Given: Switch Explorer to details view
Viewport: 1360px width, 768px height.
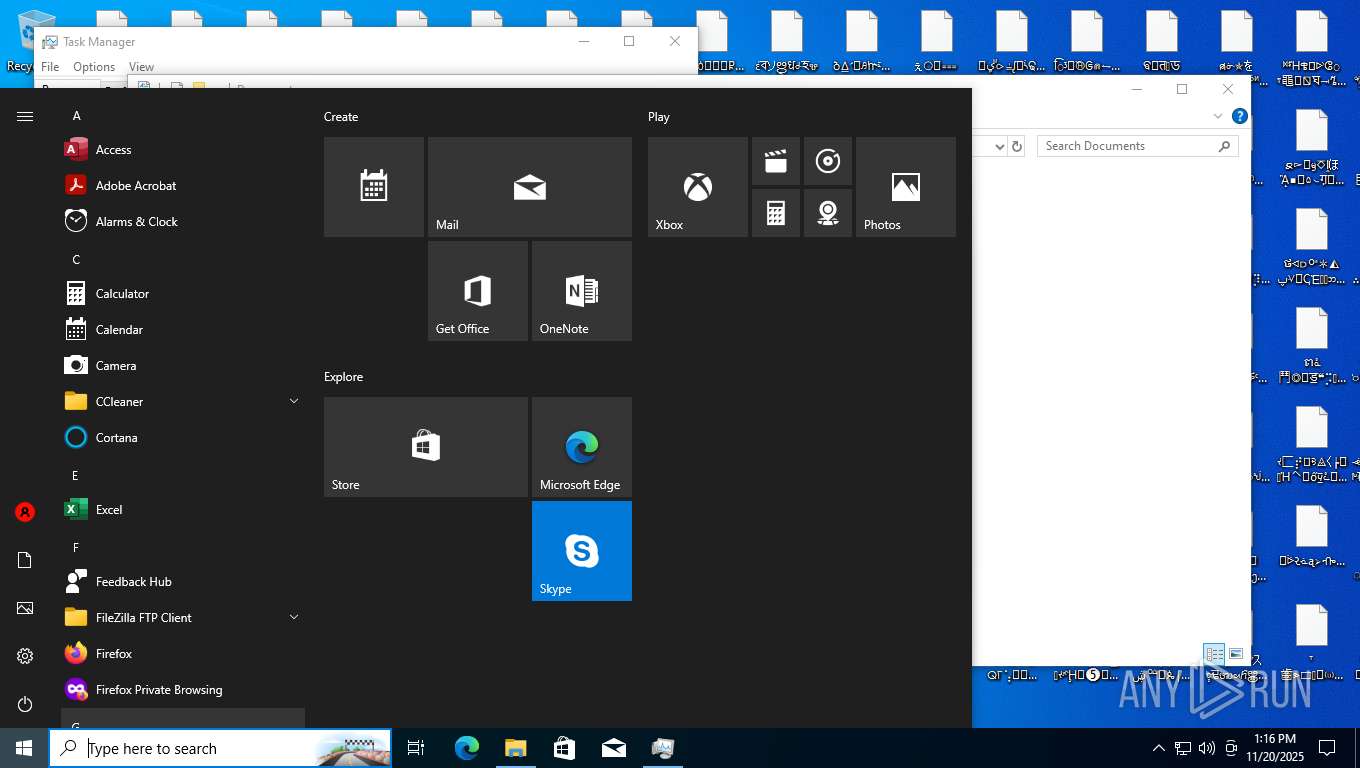Looking at the screenshot, I should [1214, 654].
